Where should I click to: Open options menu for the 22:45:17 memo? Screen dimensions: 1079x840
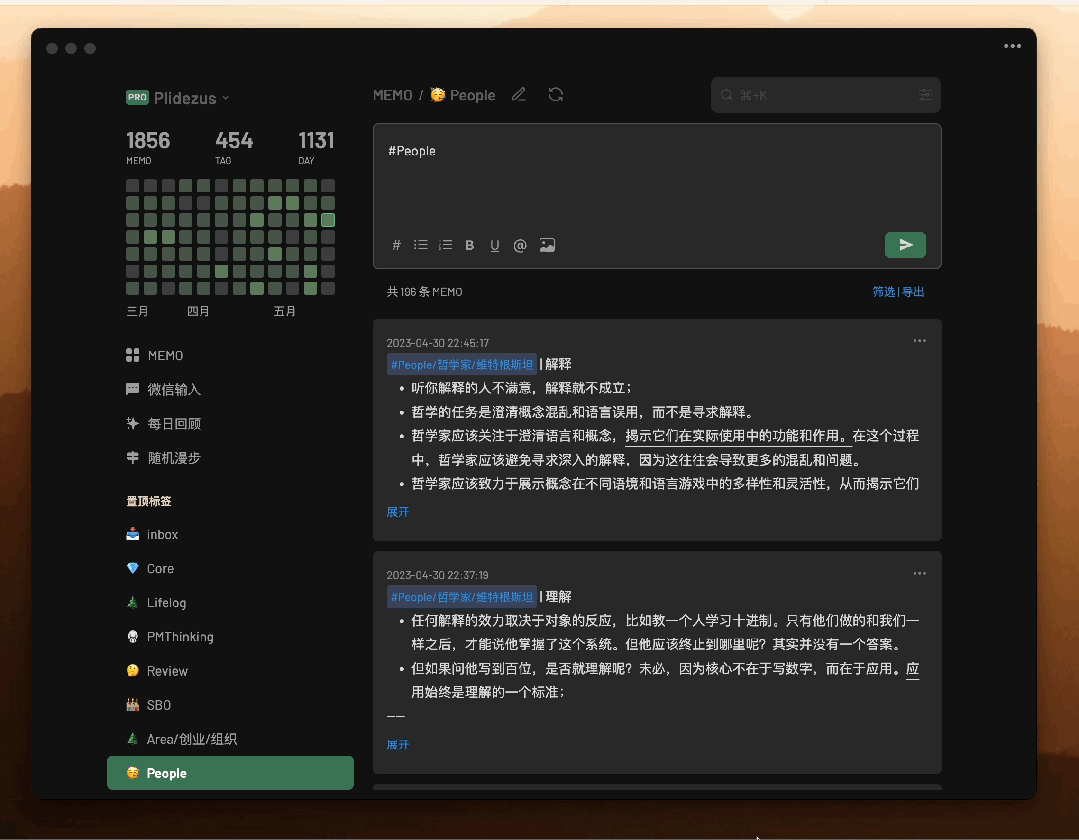tap(919, 341)
